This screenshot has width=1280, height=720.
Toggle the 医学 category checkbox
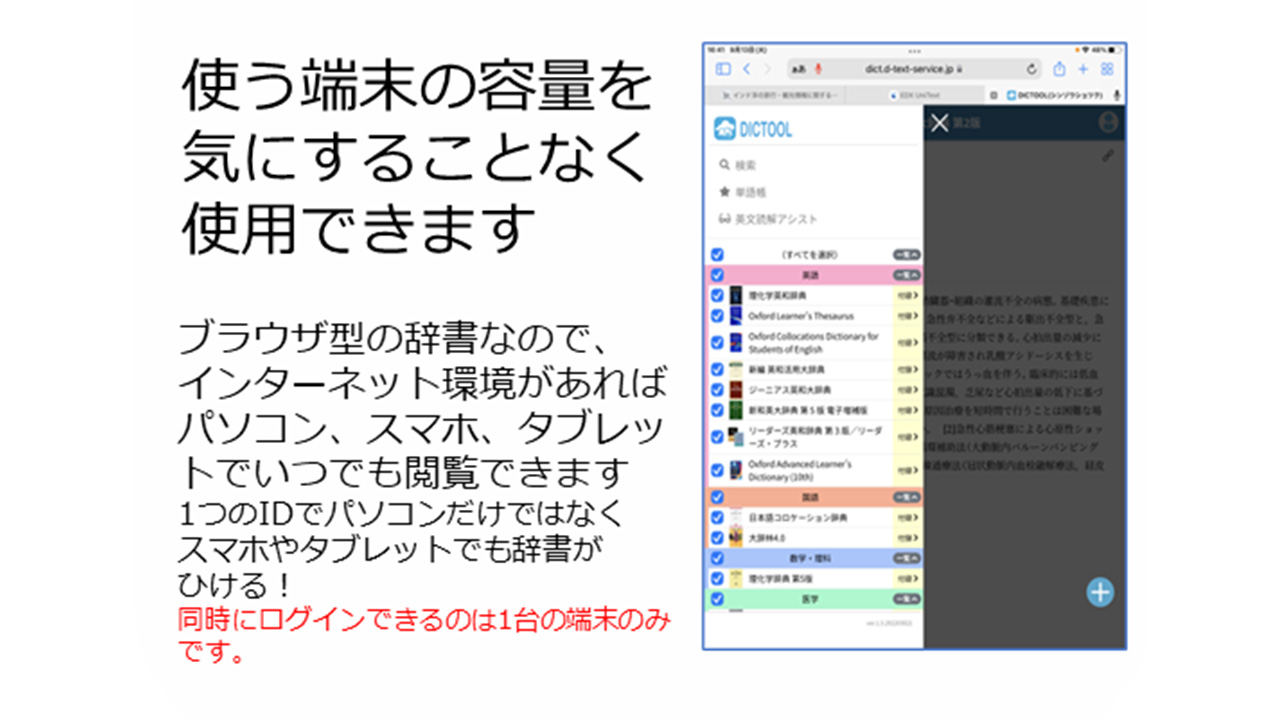(x=717, y=599)
